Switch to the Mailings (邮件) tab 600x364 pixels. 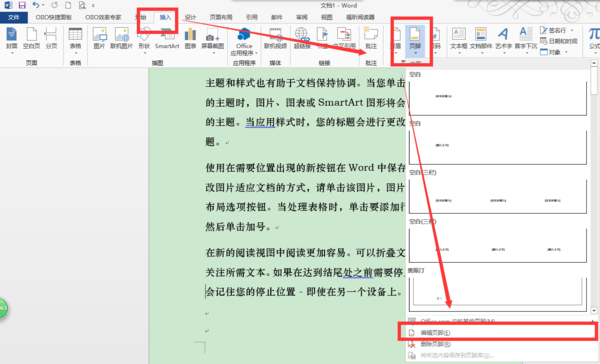point(276,17)
